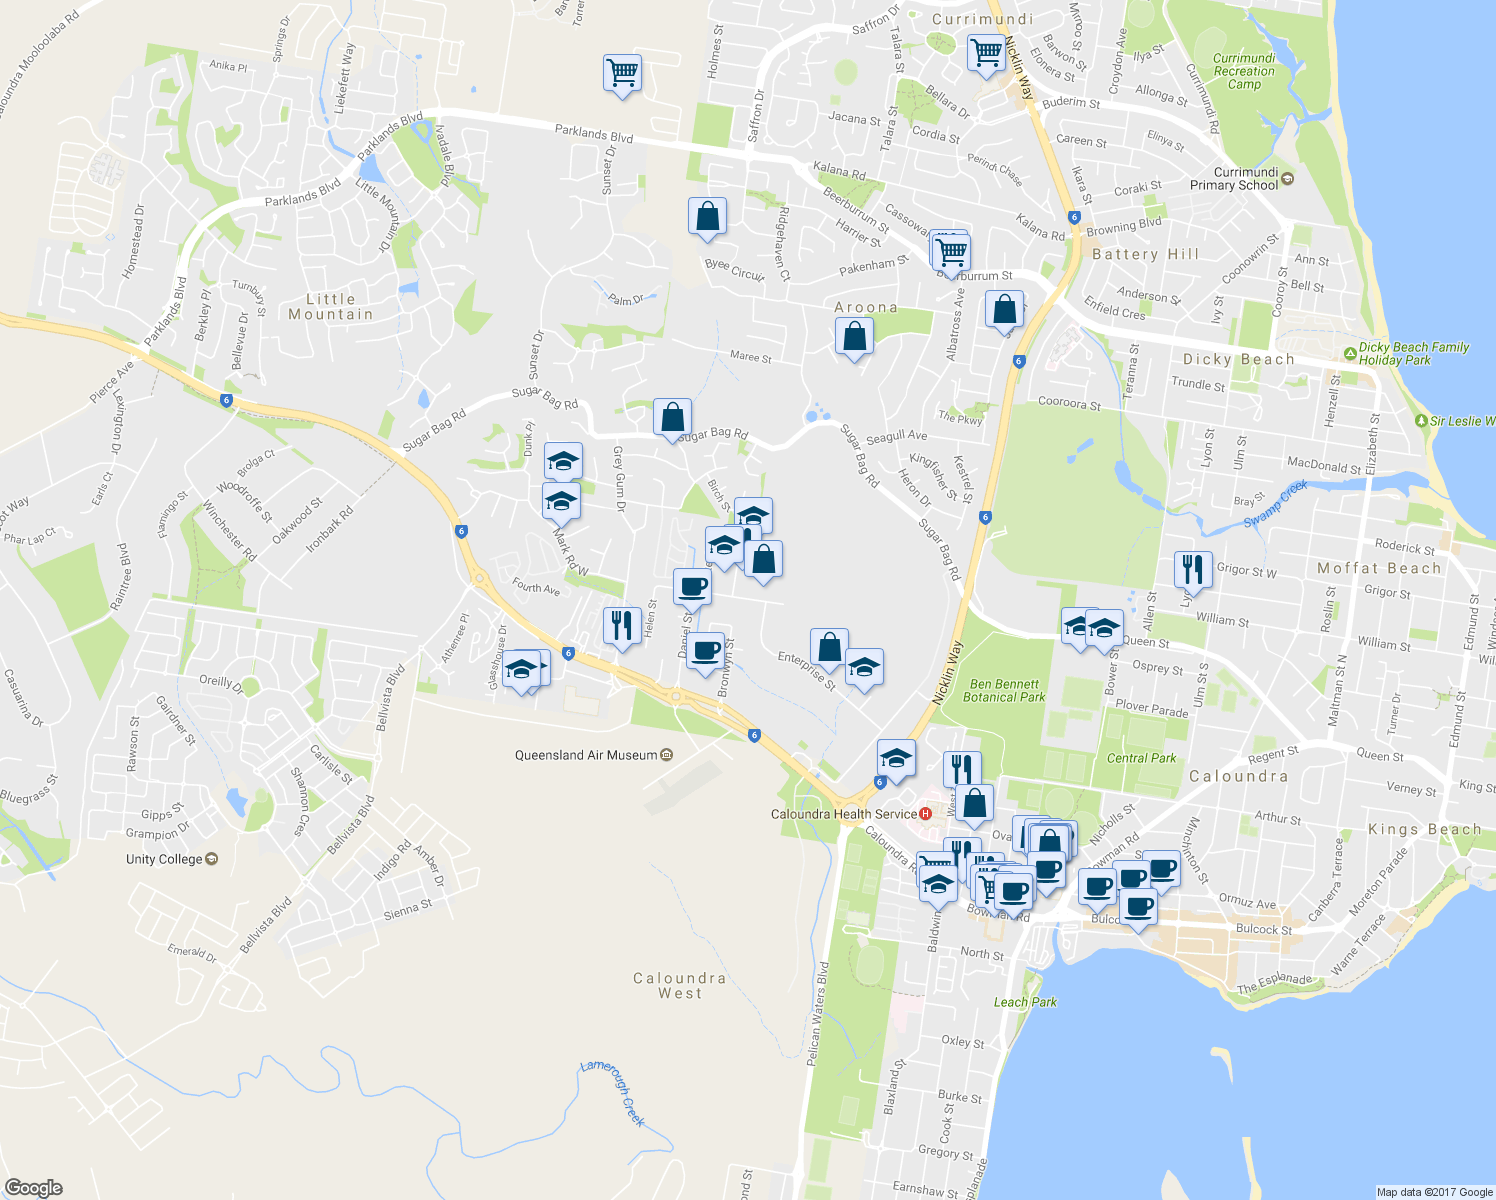Click the Kings Beach suburb label
Screen dimensions: 1496x1200
click(1424, 829)
